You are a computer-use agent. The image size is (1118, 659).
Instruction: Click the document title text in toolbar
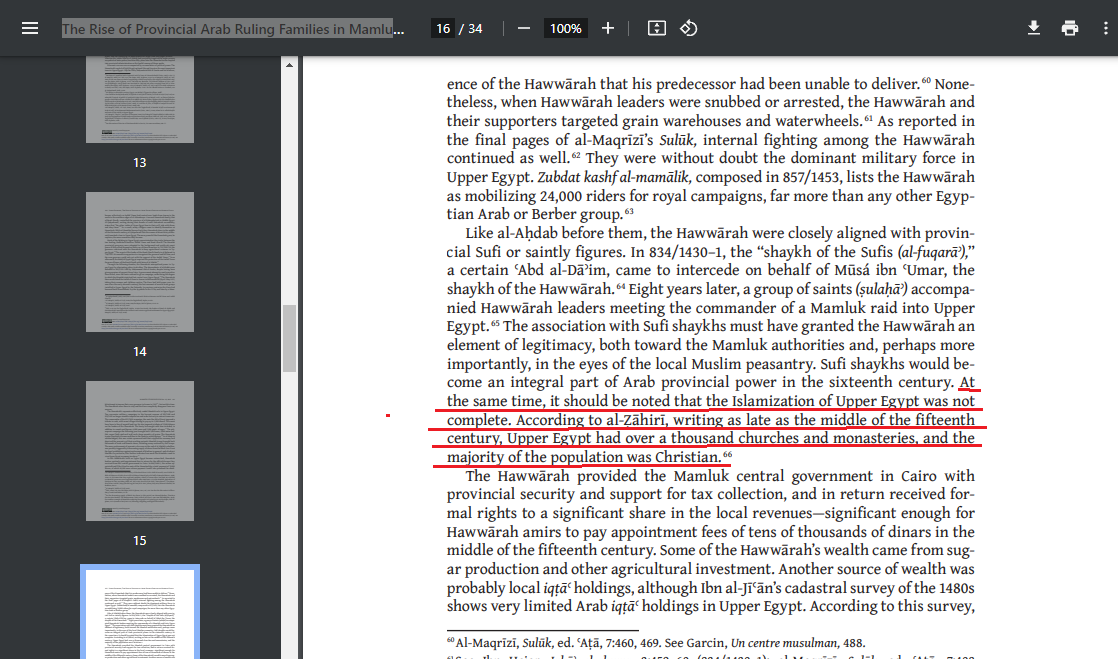(232, 29)
